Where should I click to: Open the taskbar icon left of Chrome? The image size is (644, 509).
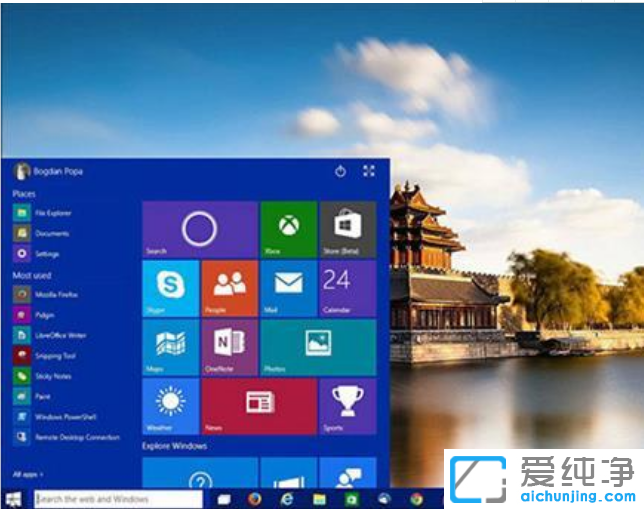click(384, 499)
